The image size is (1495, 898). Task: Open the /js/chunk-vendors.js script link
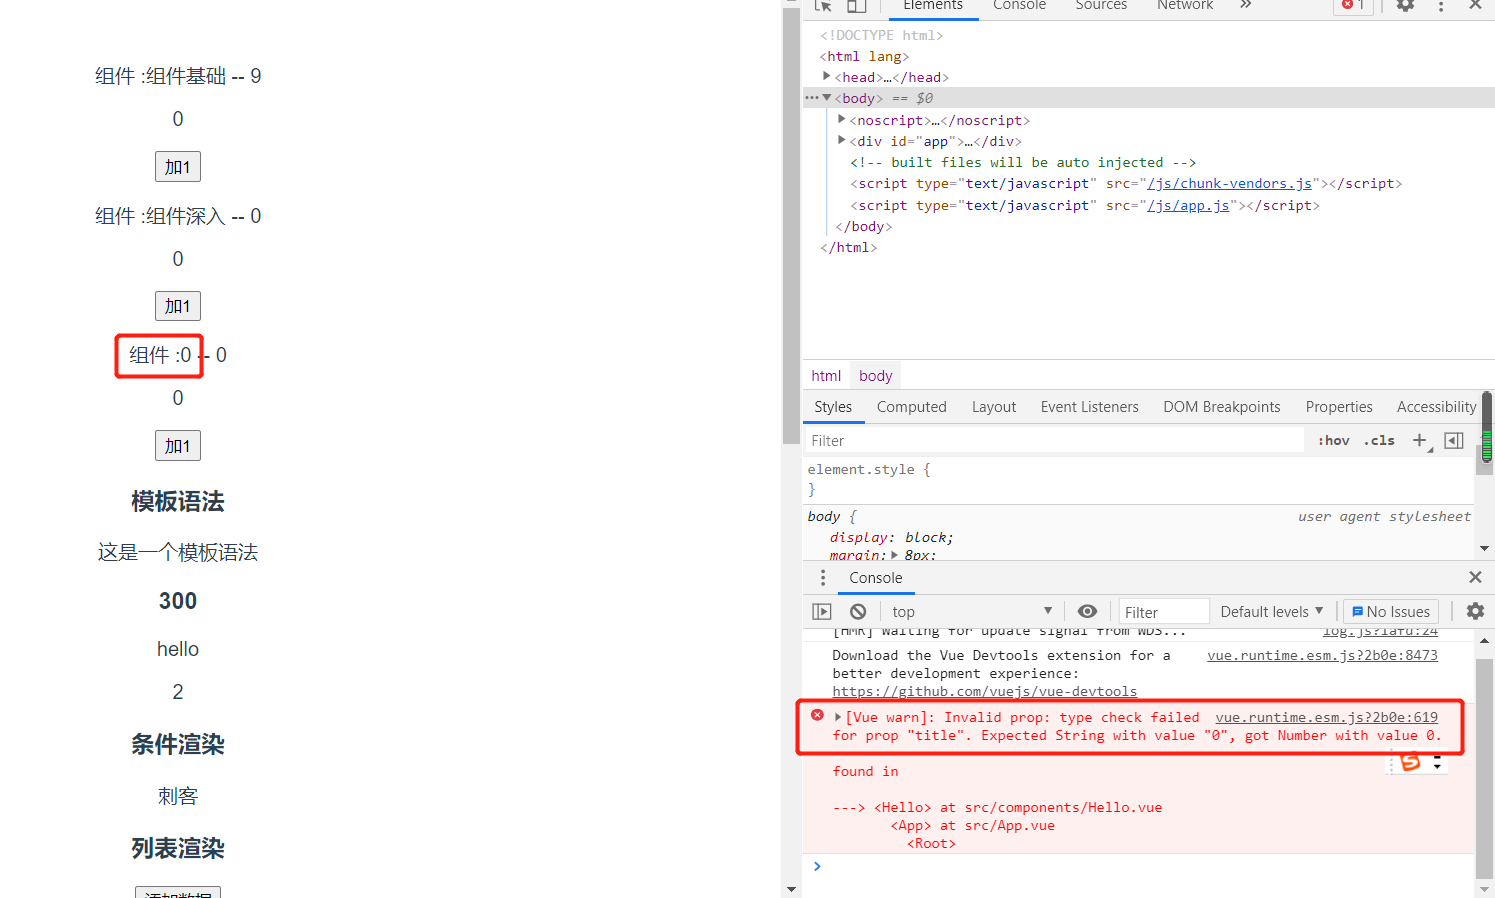point(1229,183)
